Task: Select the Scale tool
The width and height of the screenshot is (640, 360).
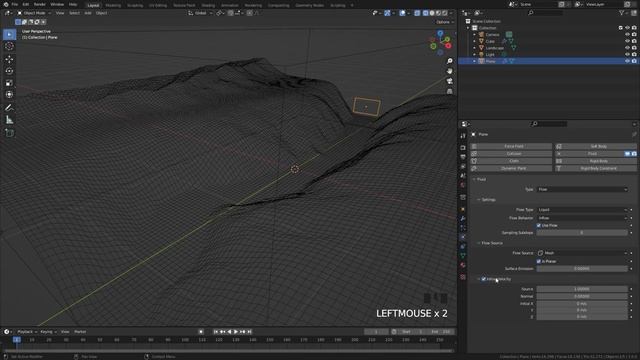Action: (9, 82)
